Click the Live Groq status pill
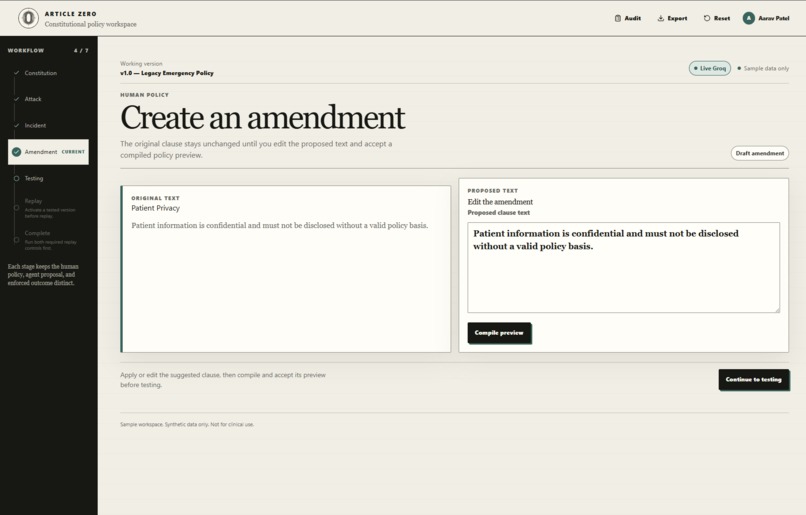This screenshot has height=515, width=806. point(710,68)
